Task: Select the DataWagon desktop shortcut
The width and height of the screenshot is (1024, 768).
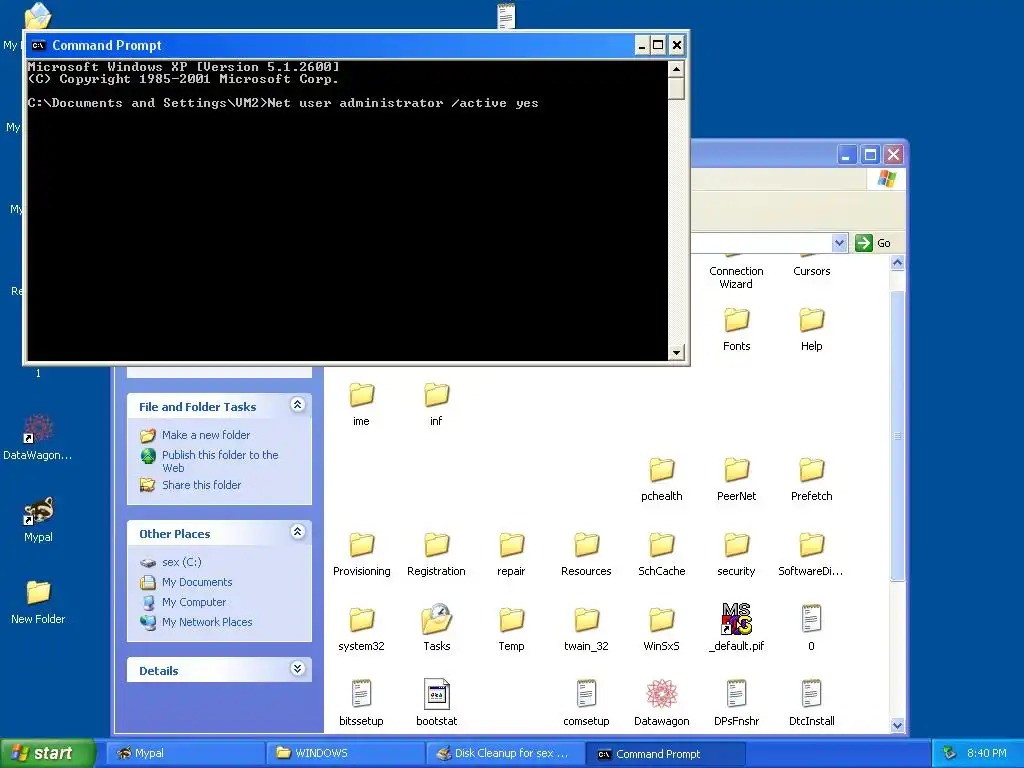Action: 38,438
